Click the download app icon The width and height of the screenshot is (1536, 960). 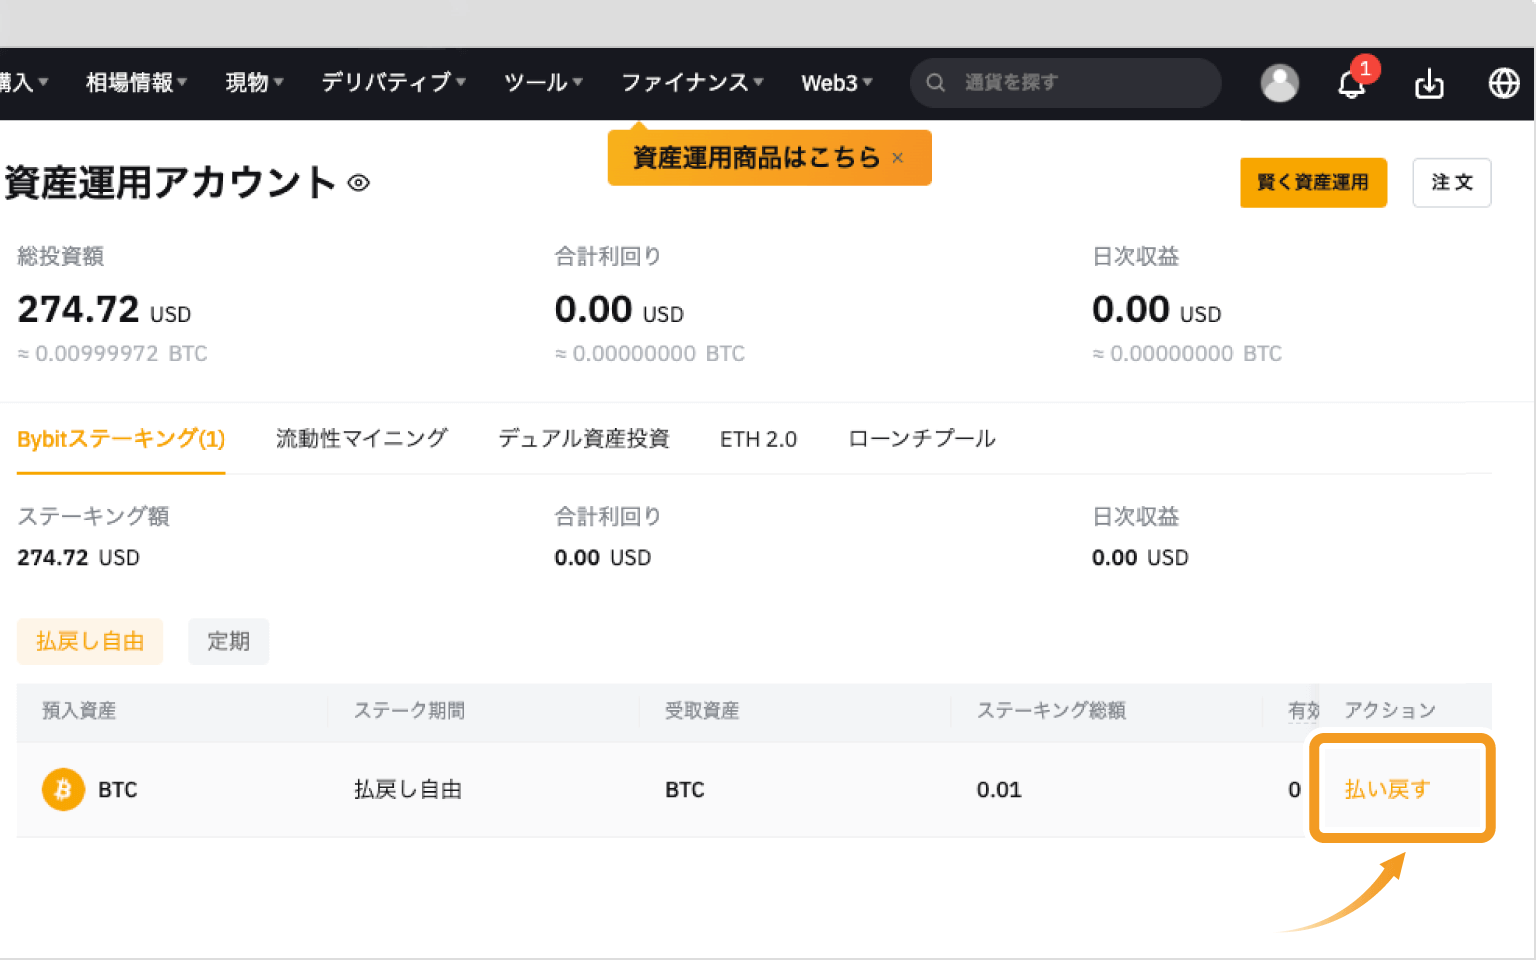[1429, 84]
